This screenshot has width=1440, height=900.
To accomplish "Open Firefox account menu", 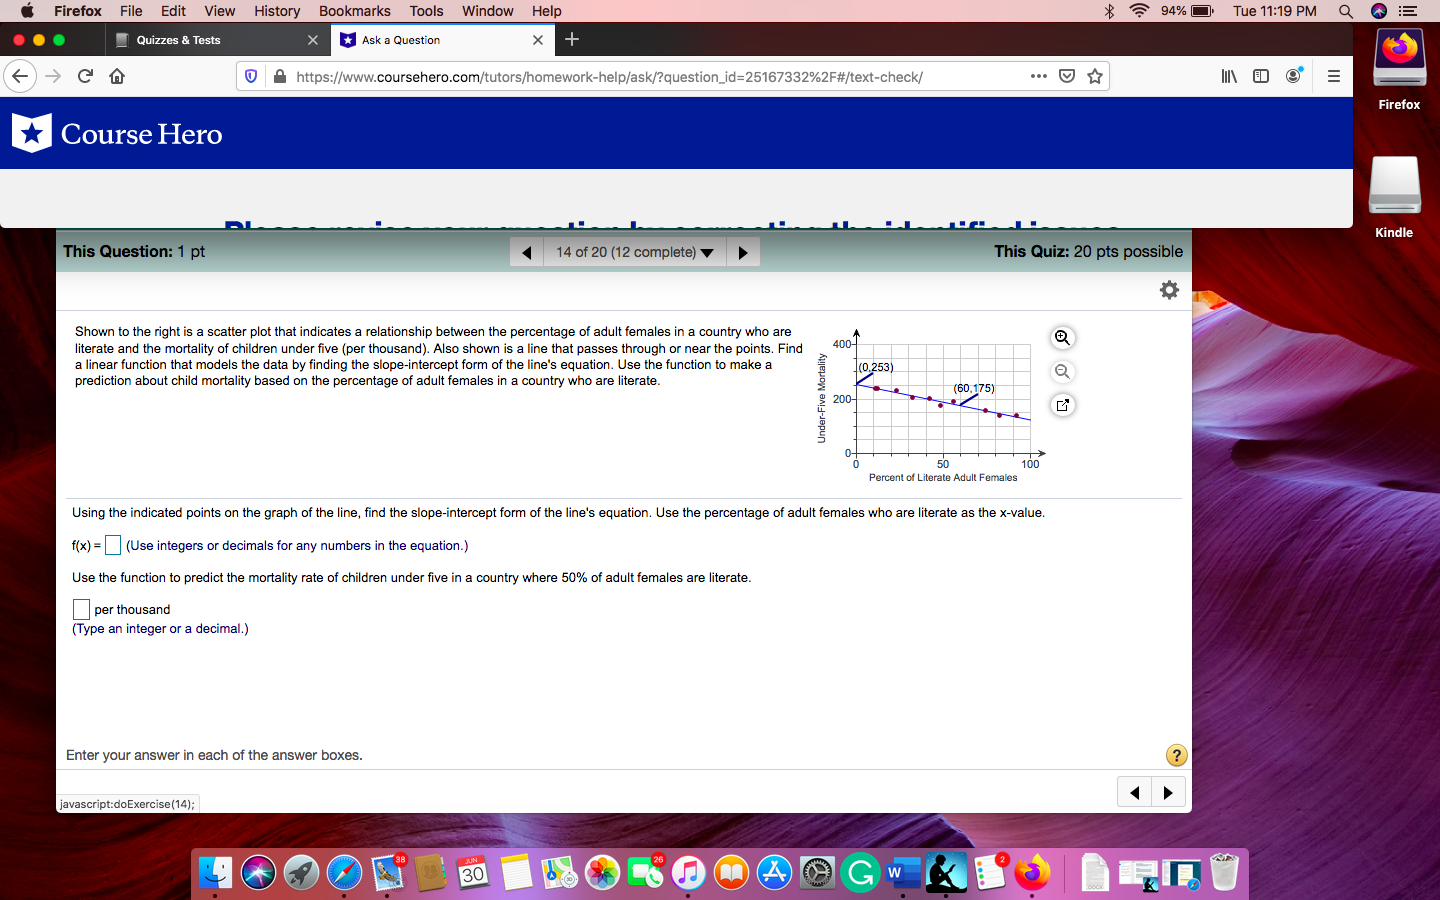I will click(x=1294, y=76).
